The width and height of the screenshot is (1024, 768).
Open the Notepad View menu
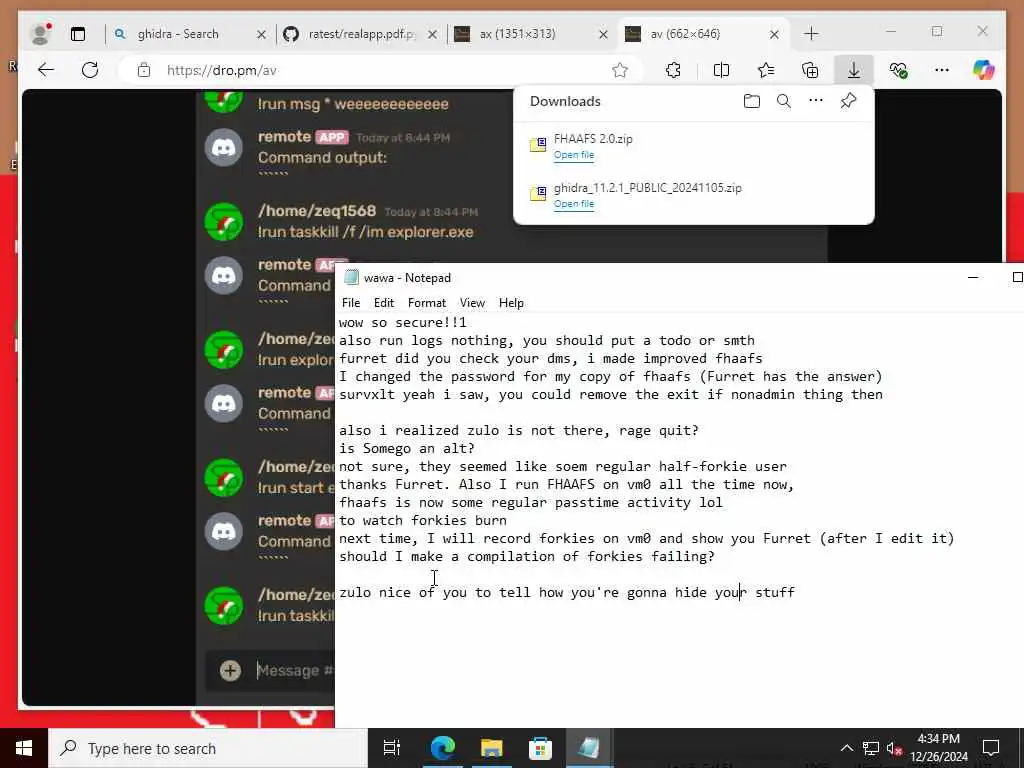[x=472, y=303]
